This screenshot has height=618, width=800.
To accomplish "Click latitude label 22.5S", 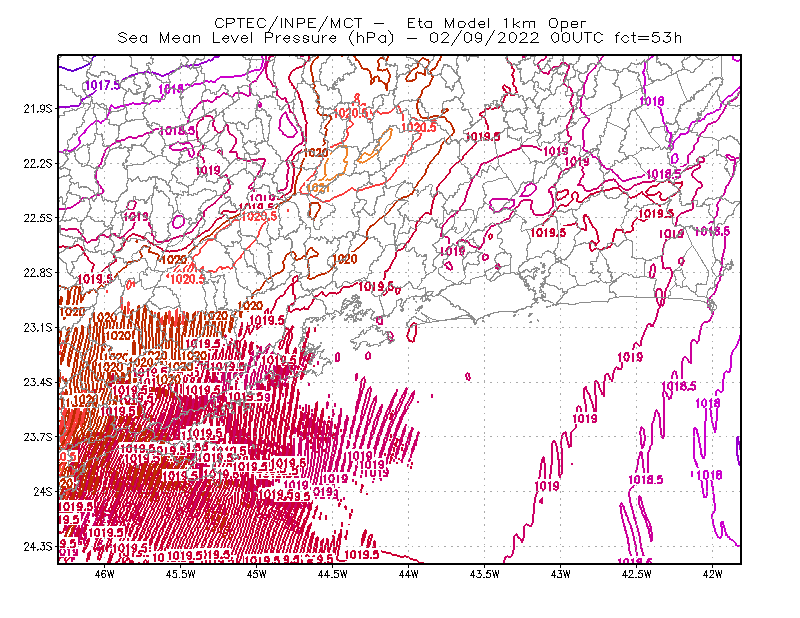I will (38, 218).
